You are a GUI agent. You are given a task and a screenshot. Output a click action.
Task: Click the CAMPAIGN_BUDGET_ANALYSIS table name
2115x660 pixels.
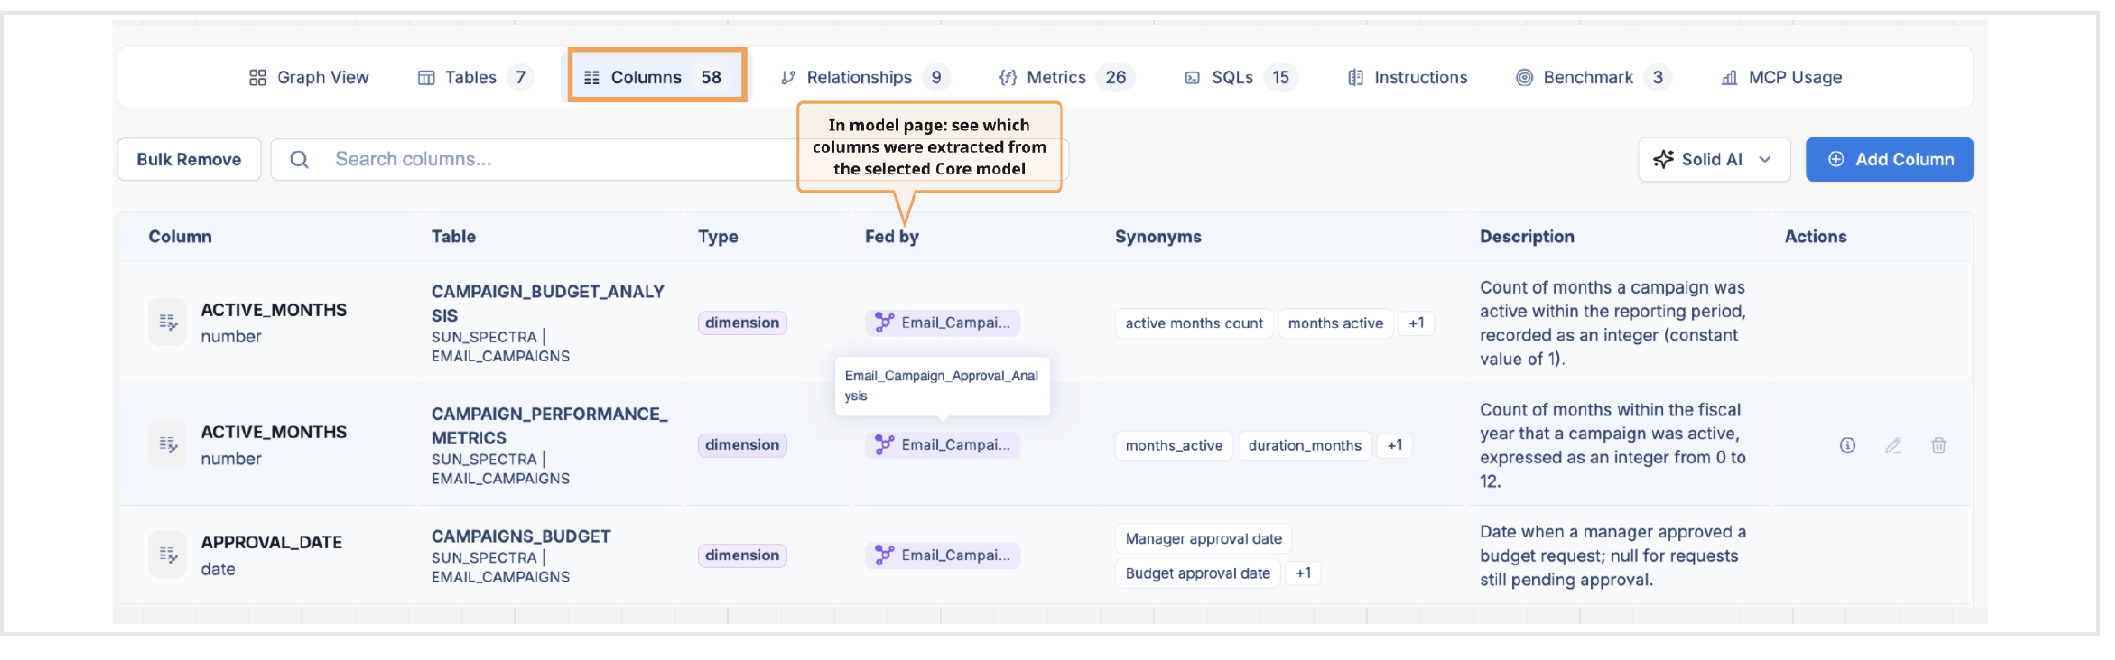point(548,303)
